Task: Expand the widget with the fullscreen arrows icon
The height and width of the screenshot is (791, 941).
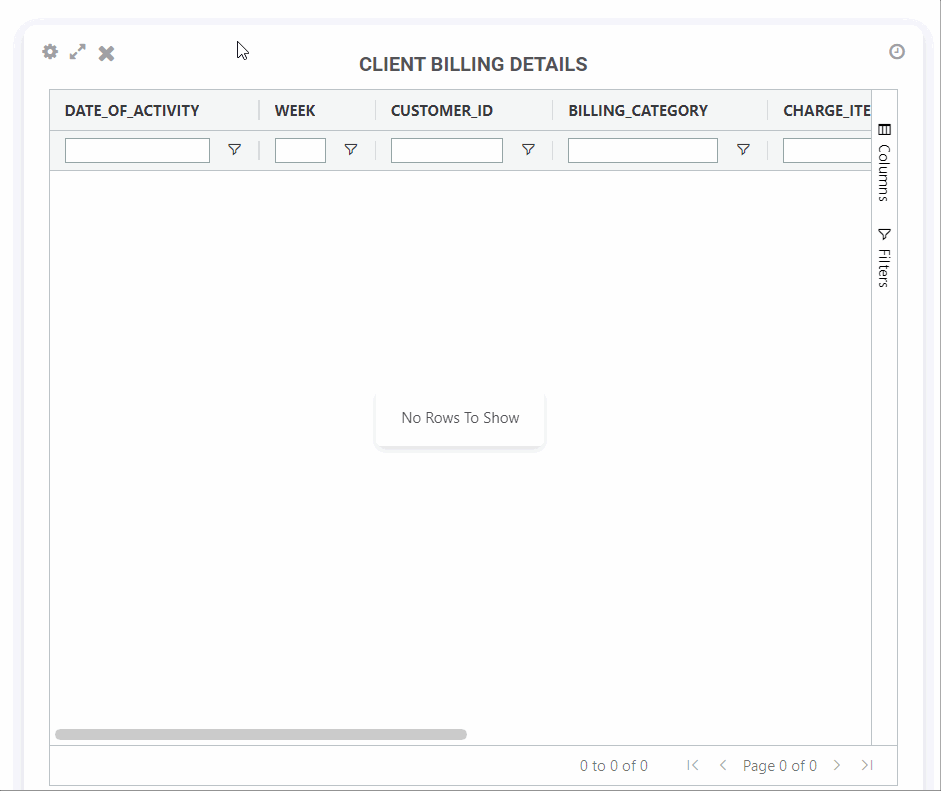Action: coord(78,52)
